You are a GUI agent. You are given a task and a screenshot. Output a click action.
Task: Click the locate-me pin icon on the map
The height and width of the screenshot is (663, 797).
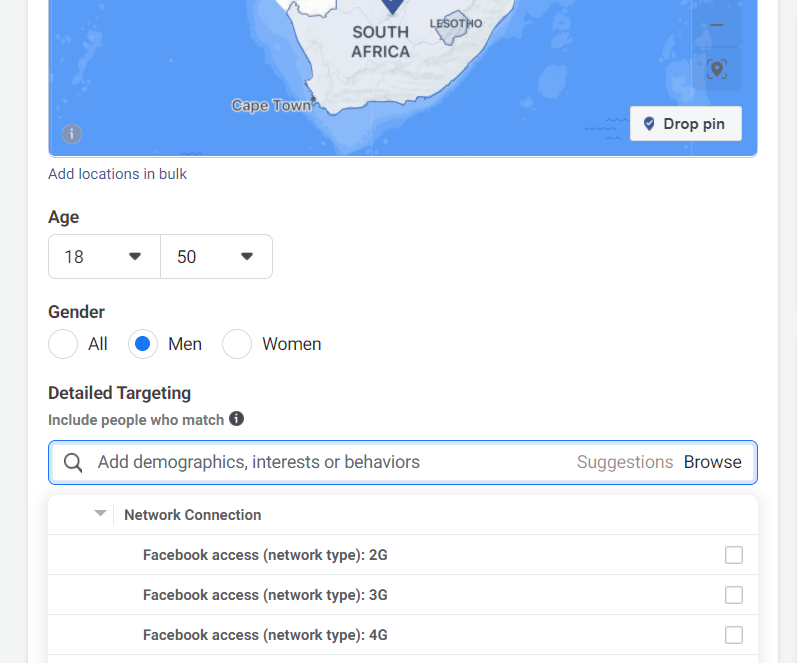tap(717, 69)
